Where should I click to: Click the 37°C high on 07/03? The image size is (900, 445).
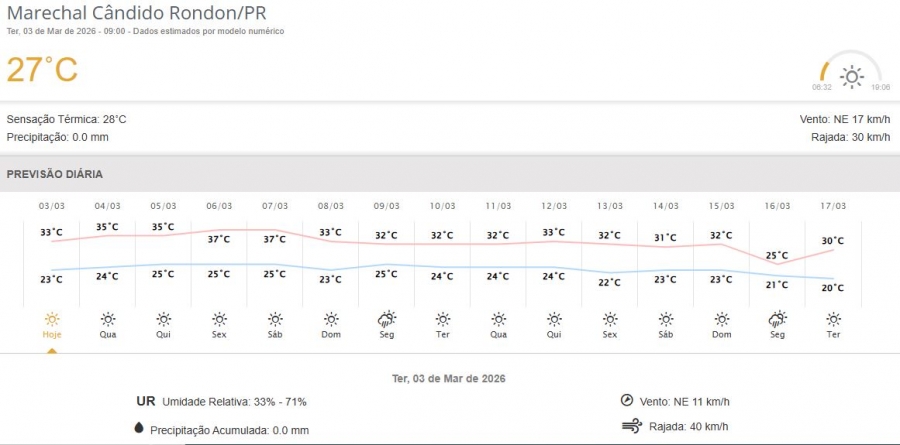pos(274,239)
